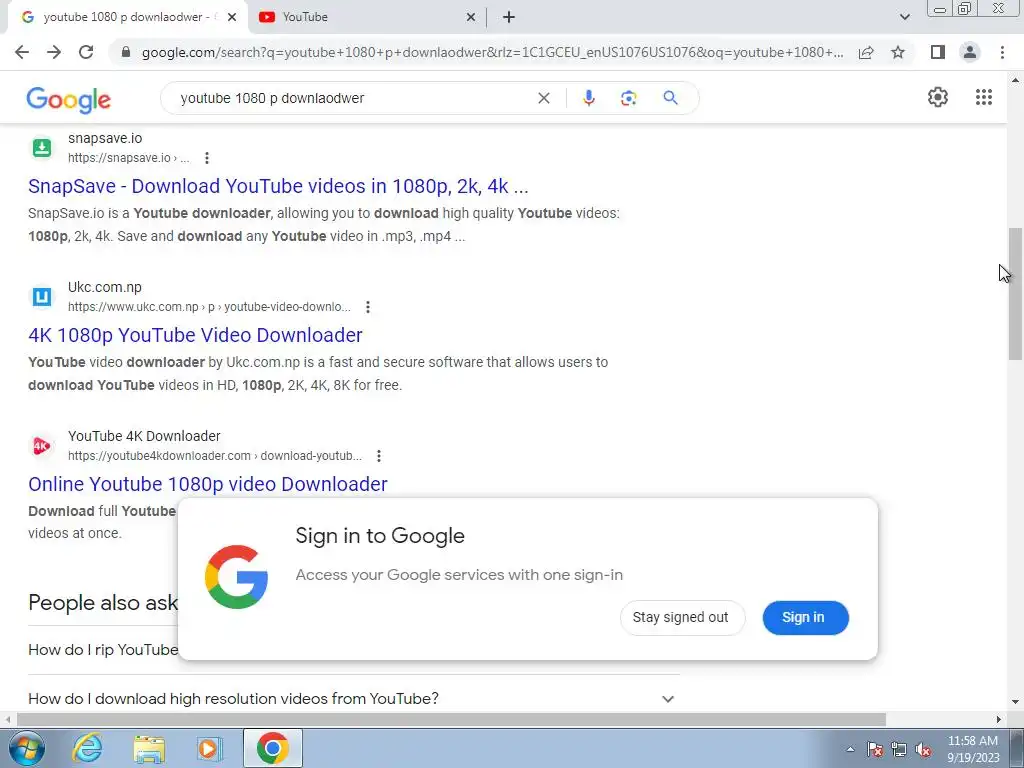1024x768 pixels.
Task: Open Windows Explorer from the taskbar
Action: pyautogui.click(x=149, y=748)
